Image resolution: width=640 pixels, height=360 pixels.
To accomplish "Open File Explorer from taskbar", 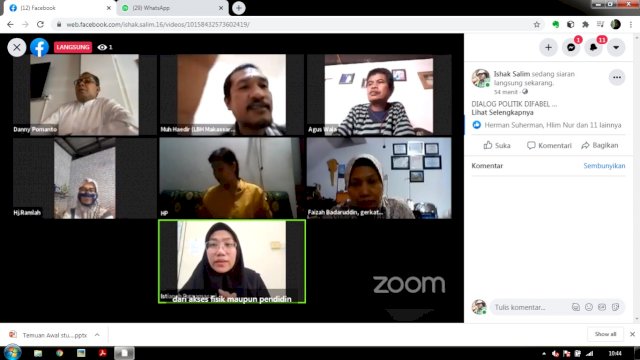I will pos(38,353).
